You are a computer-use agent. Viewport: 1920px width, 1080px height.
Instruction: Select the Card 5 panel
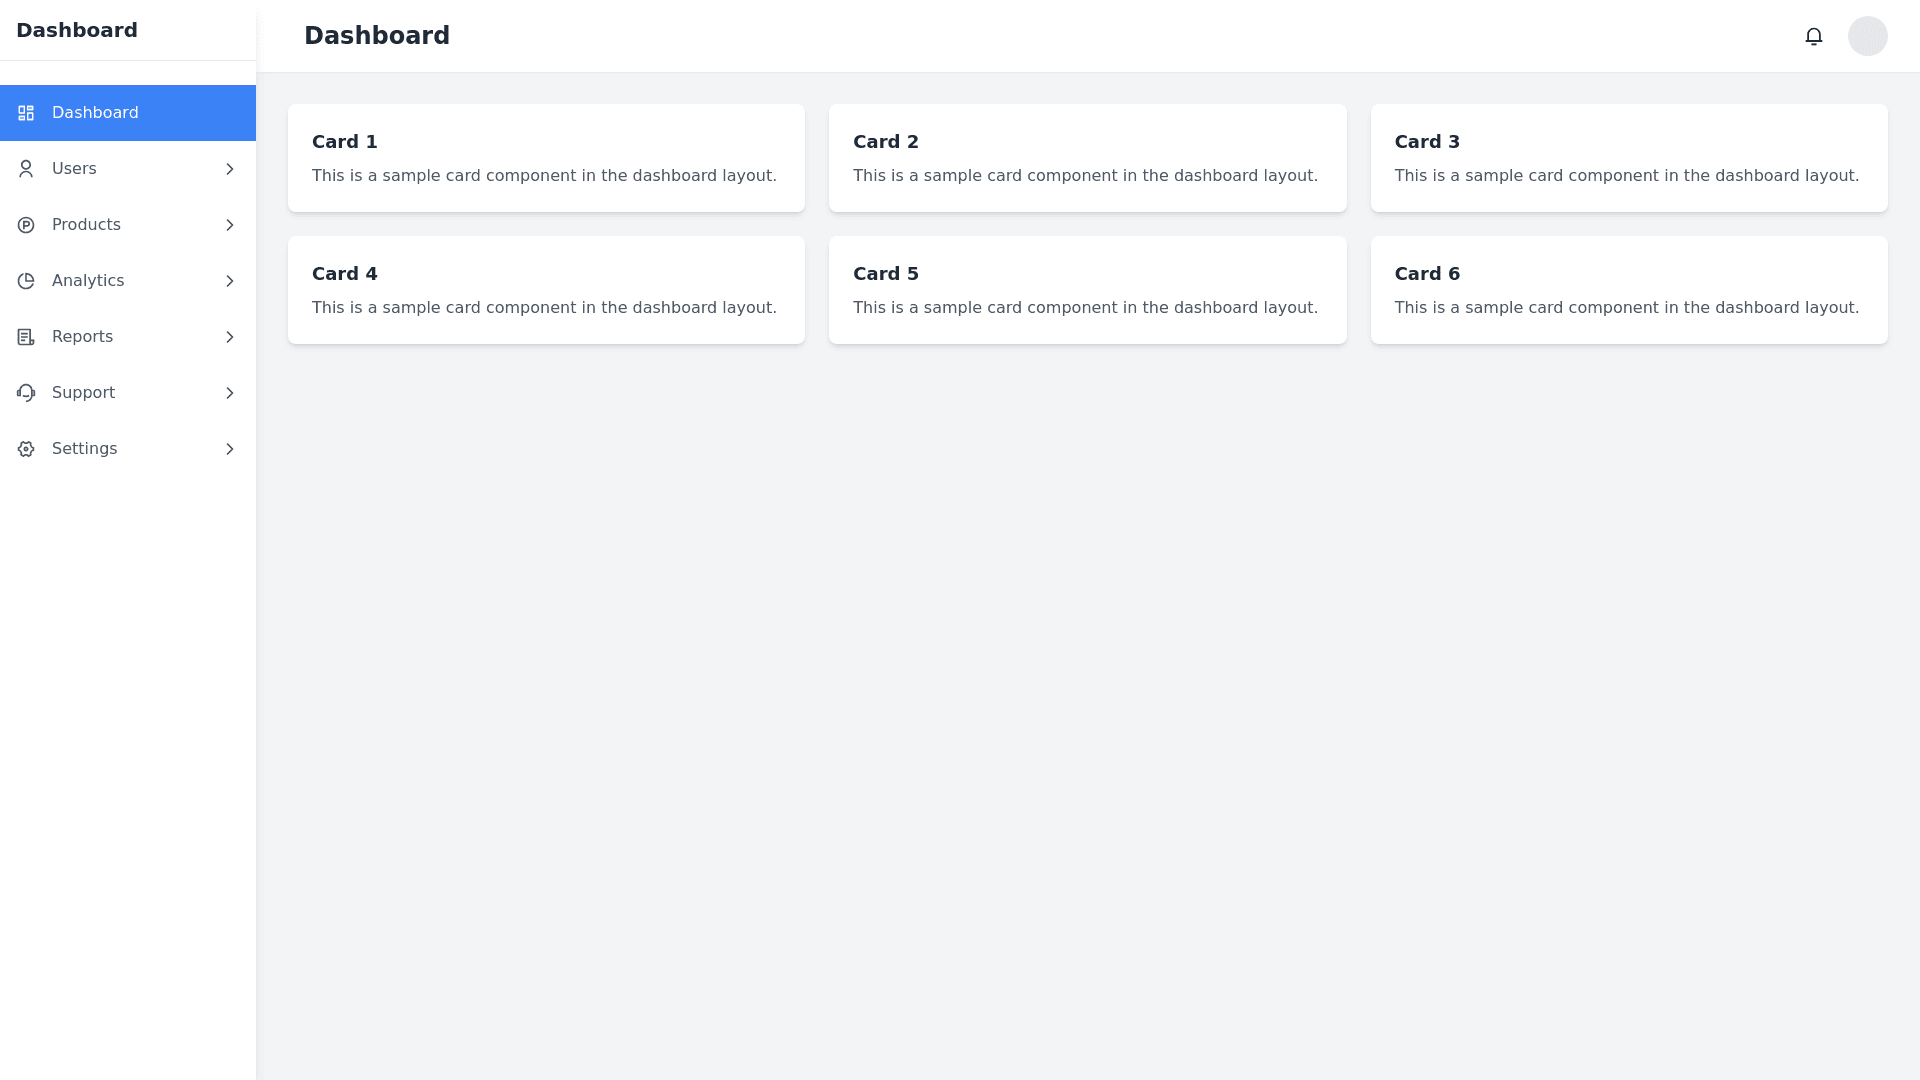(x=1087, y=290)
